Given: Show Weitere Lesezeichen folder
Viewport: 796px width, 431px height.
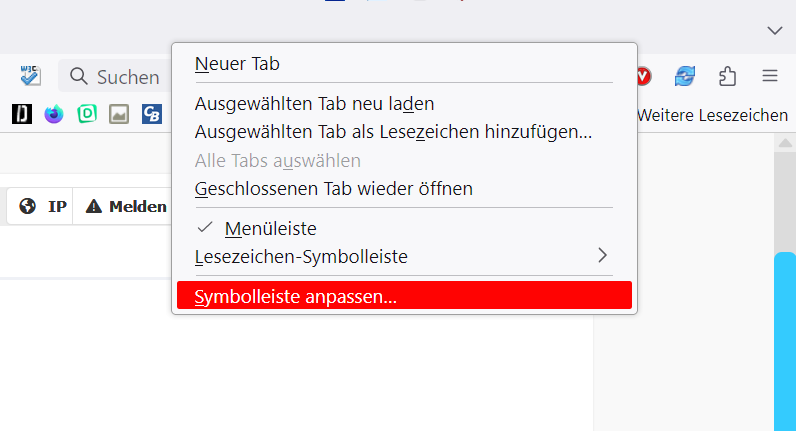Looking at the screenshot, I should click(712, 115).
